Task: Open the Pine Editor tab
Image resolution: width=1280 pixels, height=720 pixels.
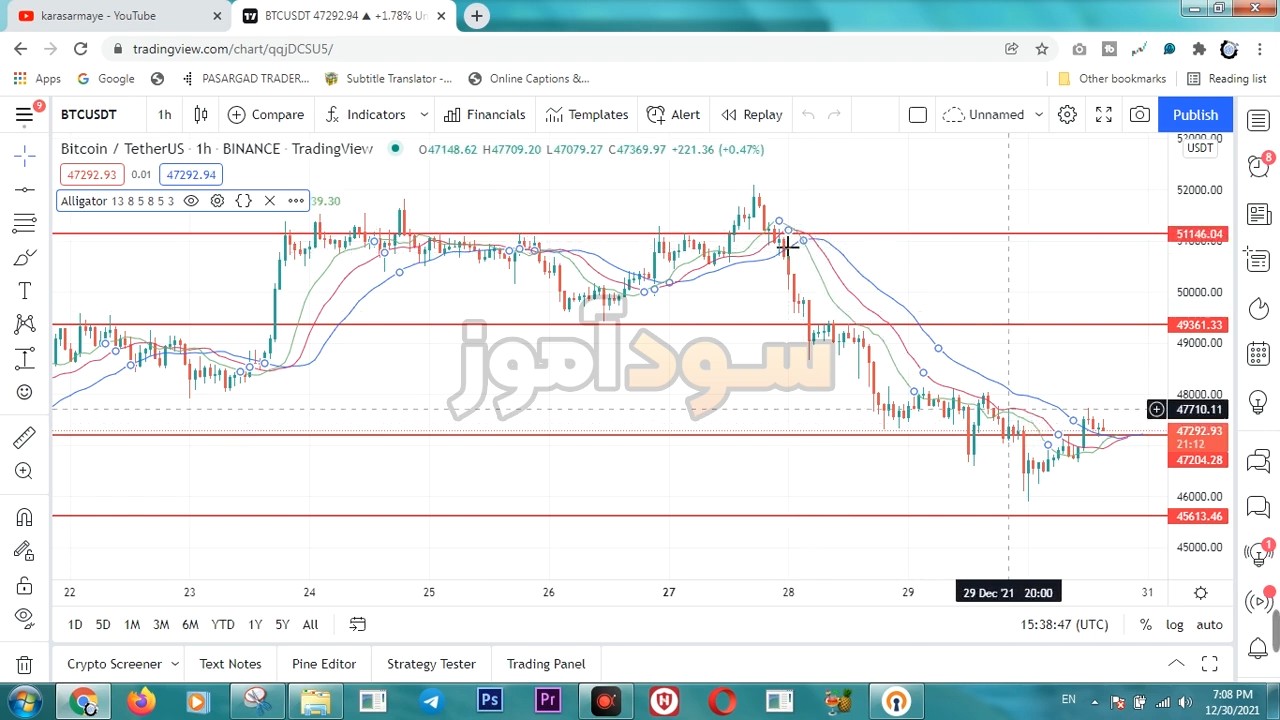Action: click(324, 664)
